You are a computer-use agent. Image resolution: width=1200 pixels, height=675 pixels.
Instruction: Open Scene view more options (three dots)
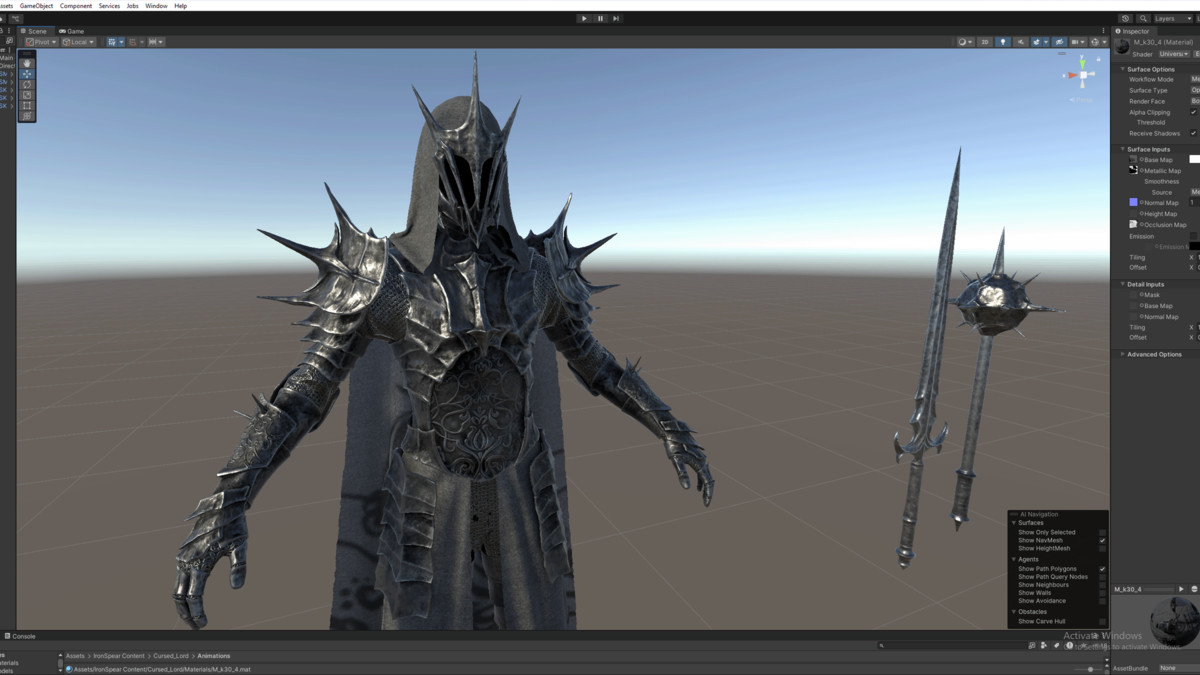[x=1103, y=31]
